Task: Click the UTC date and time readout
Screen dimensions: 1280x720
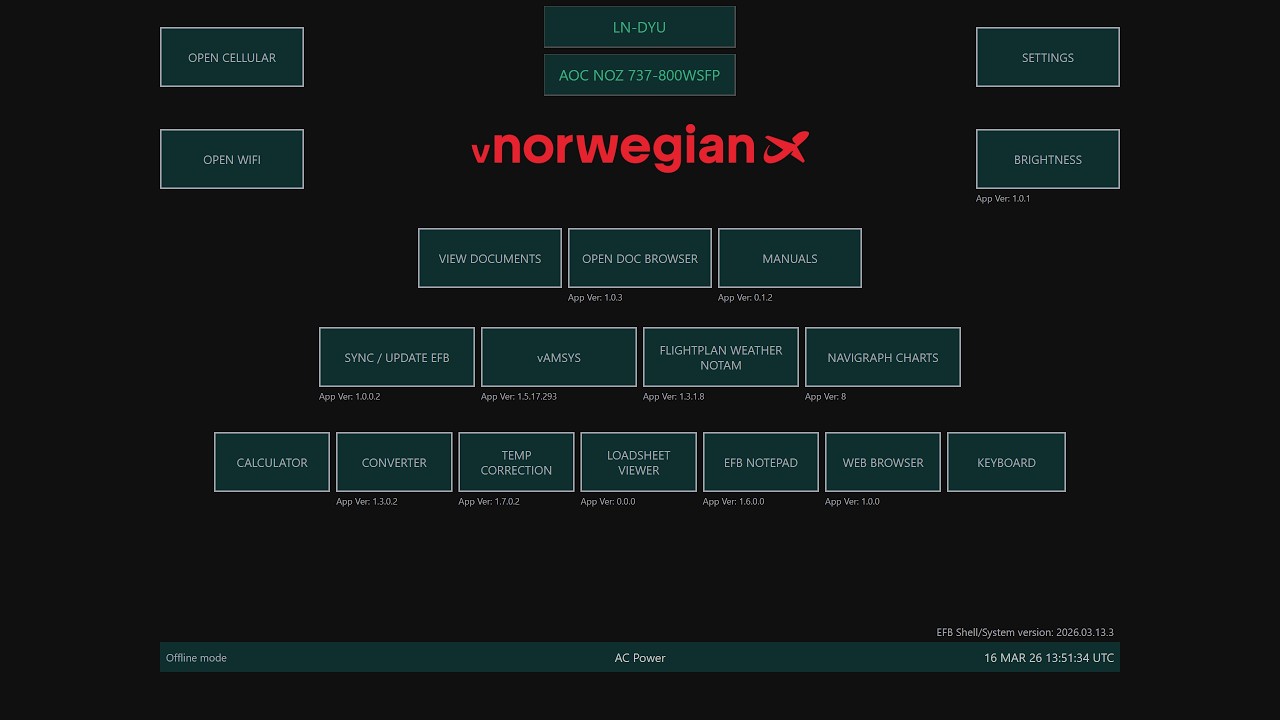Action: [1049, 658]
